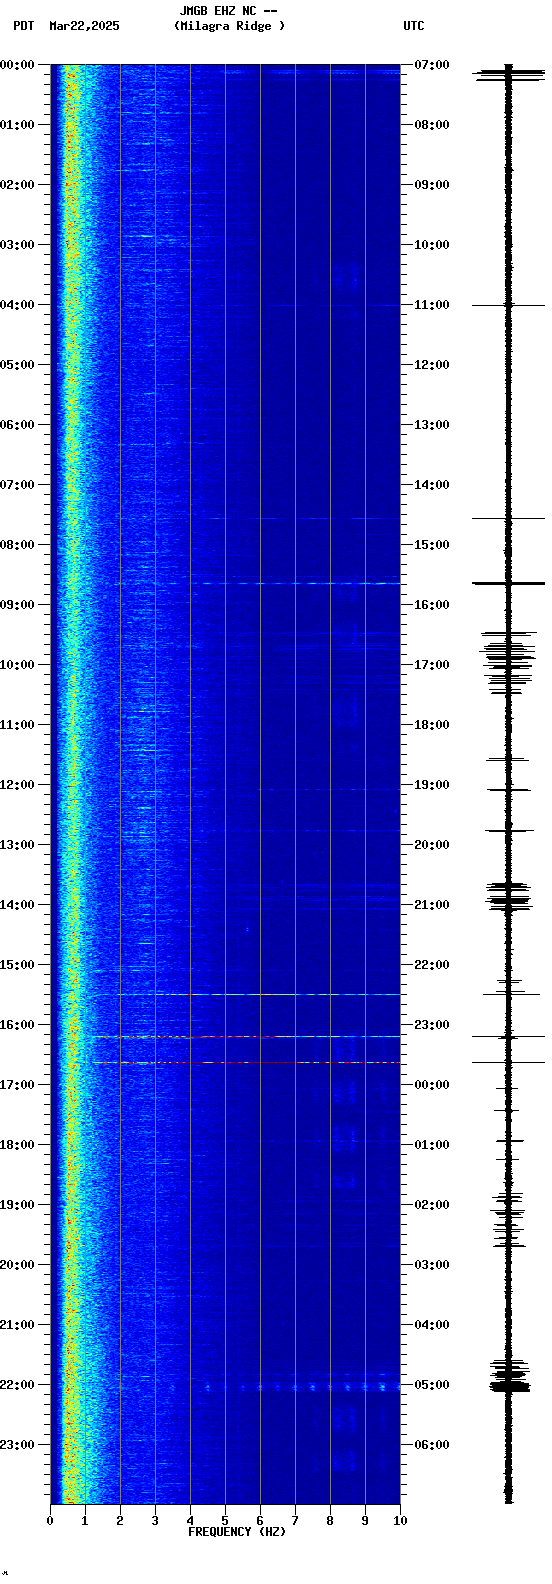Image resolution: width=552 pixels, height=1584 pixels.
Task: Click the '16:00' PDT label on left axis
Action: [x=17, y=1025]
